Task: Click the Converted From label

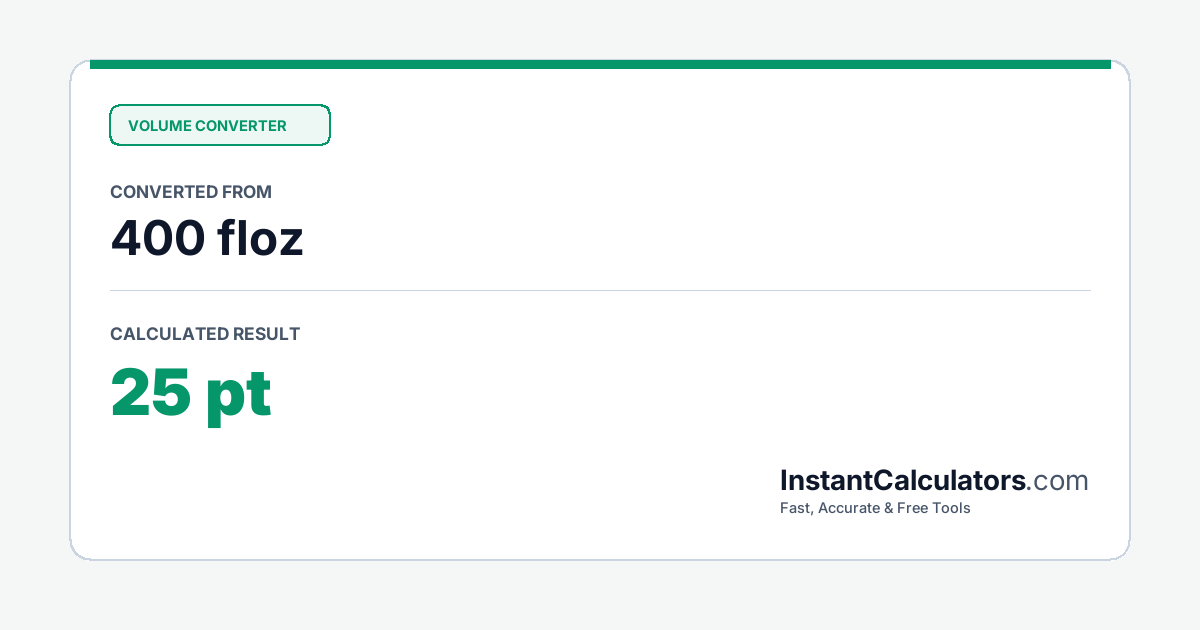Action: pos(191,192)
